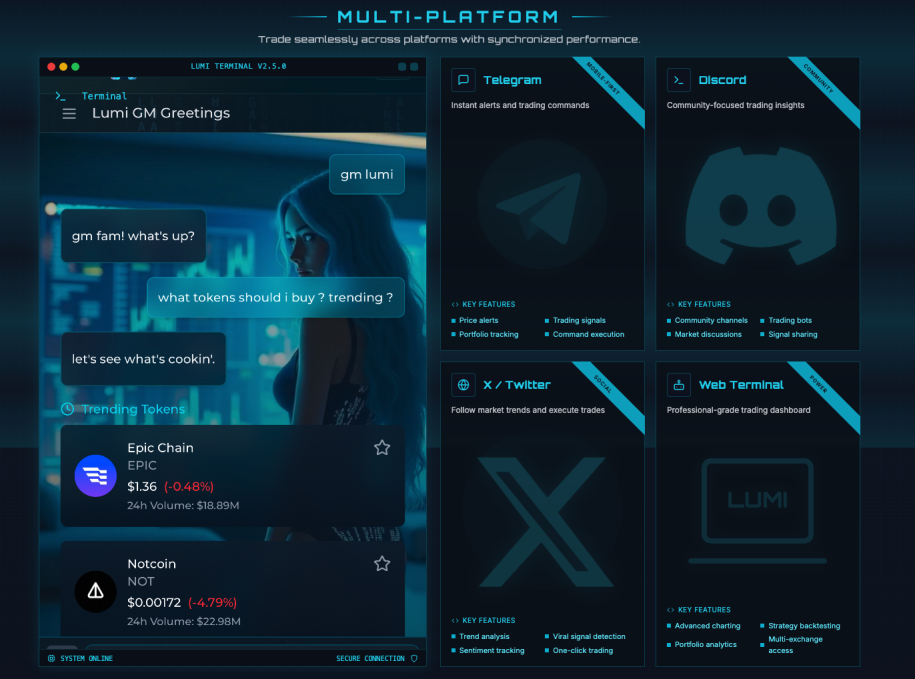This screenshot has width=915, height=679.
Task: Open the Web Terminal card title
Action: [741, 385]
